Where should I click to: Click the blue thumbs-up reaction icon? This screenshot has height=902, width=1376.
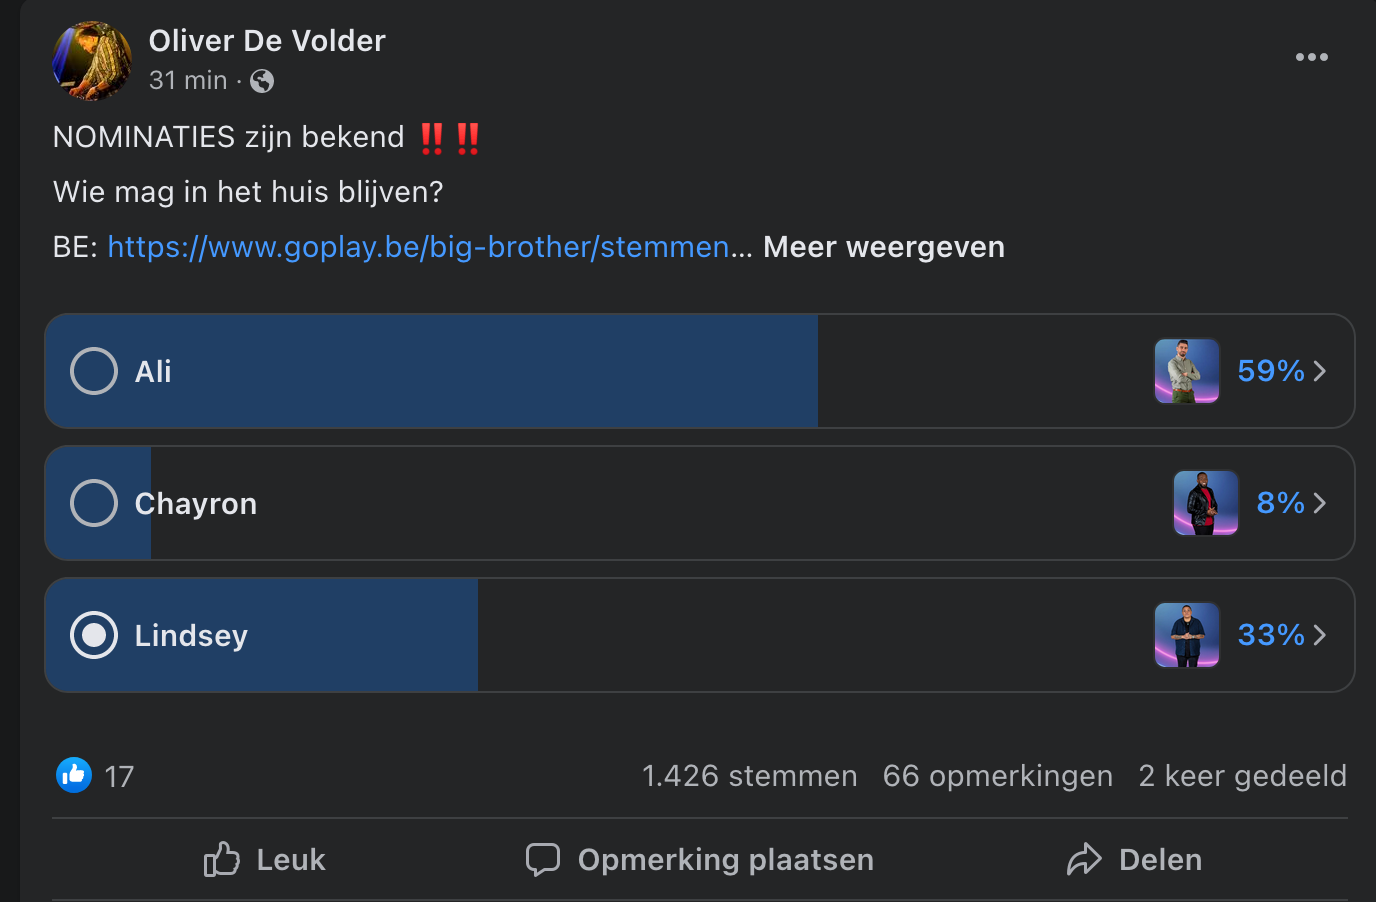point(74,775)
